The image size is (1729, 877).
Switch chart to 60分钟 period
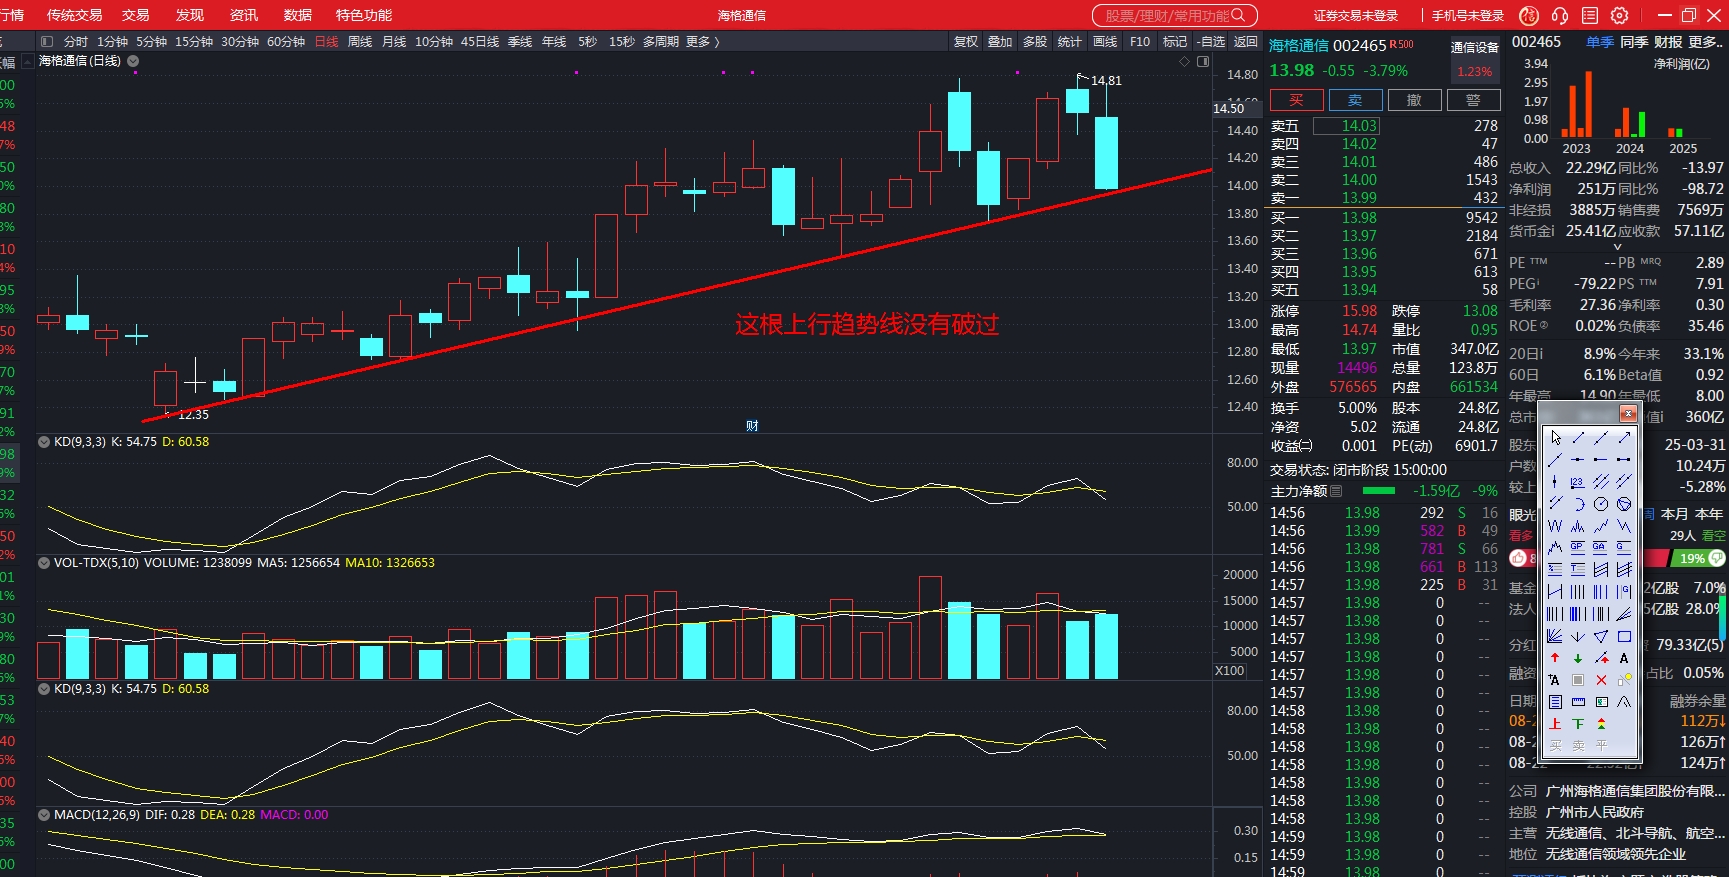pos(286,41)
